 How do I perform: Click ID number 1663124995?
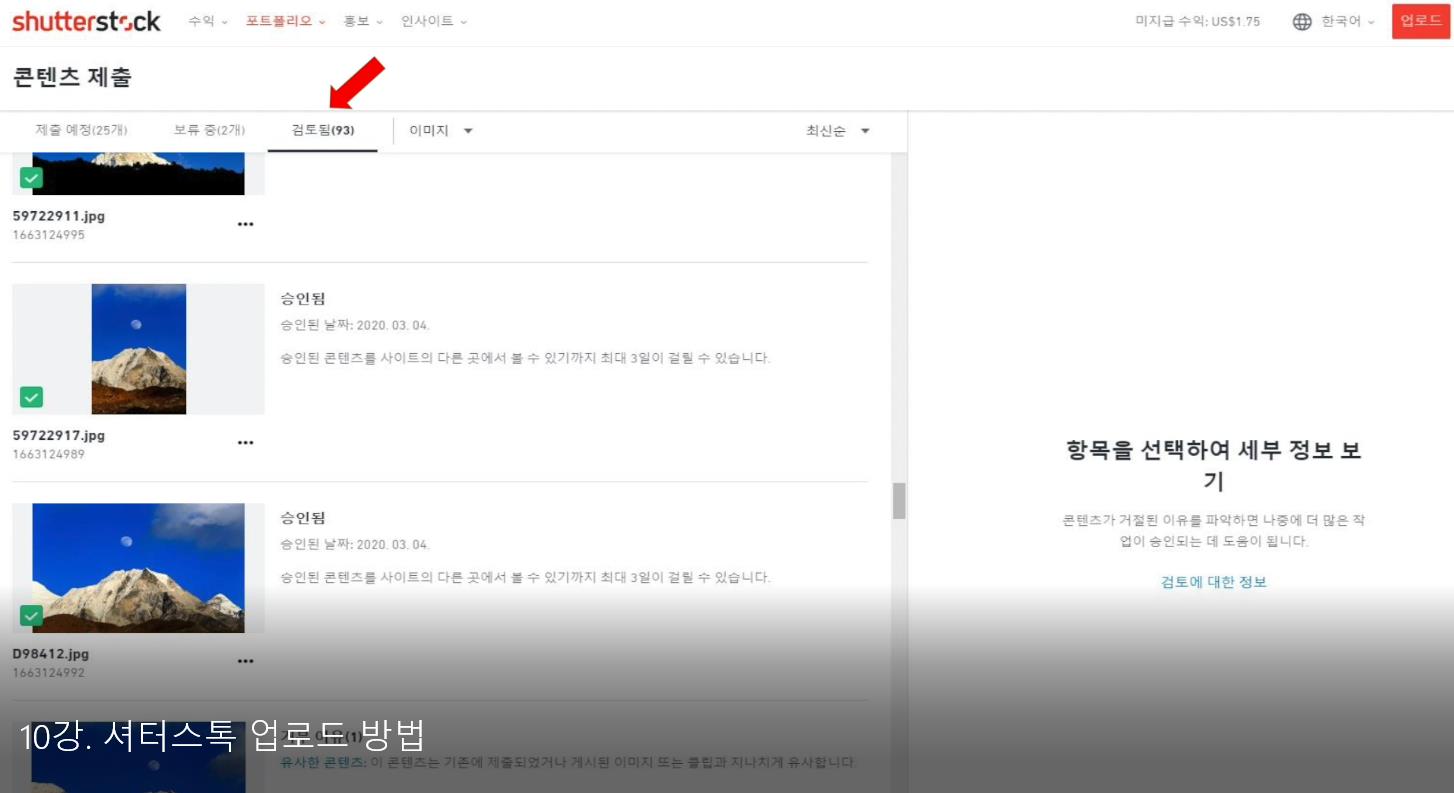pyautogui.click(x=49, y=235)
